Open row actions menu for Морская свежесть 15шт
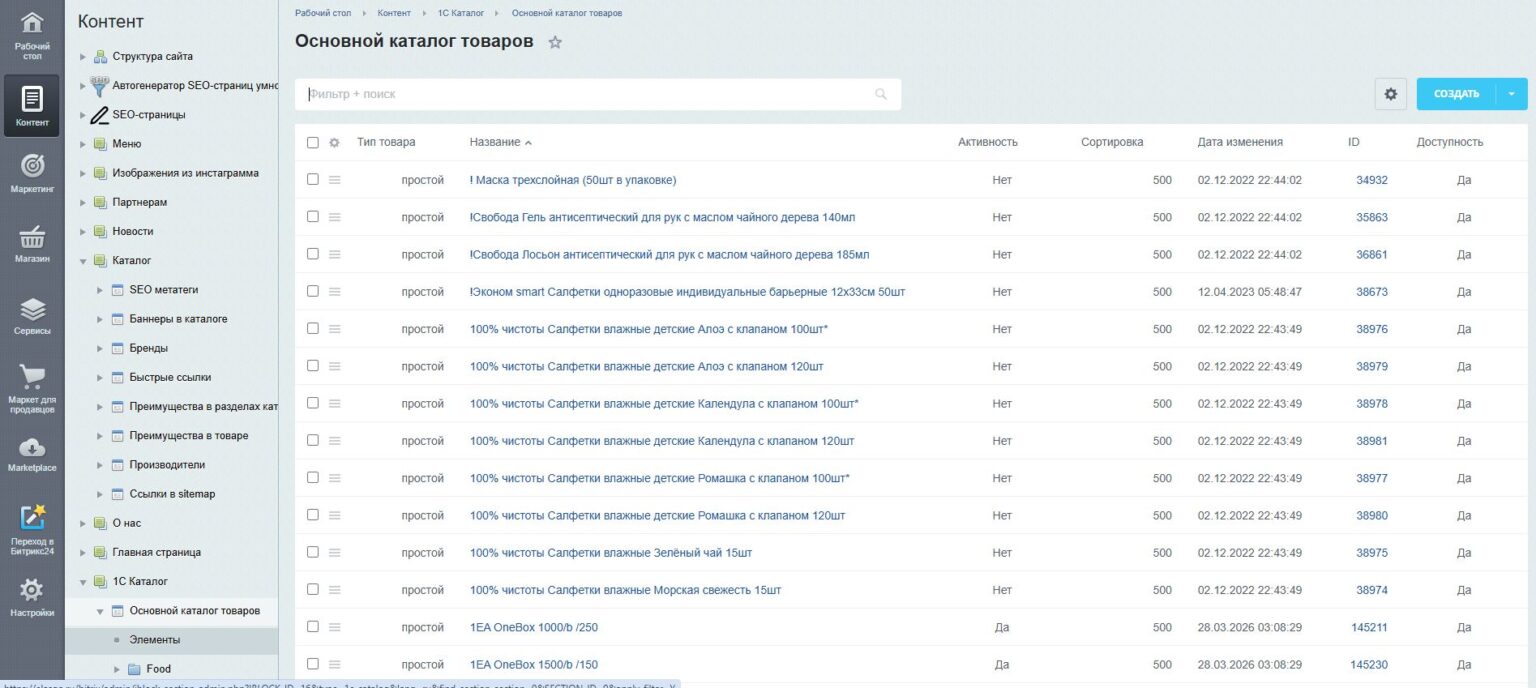Screen dimensions: 1536x688 pos(335,590)
